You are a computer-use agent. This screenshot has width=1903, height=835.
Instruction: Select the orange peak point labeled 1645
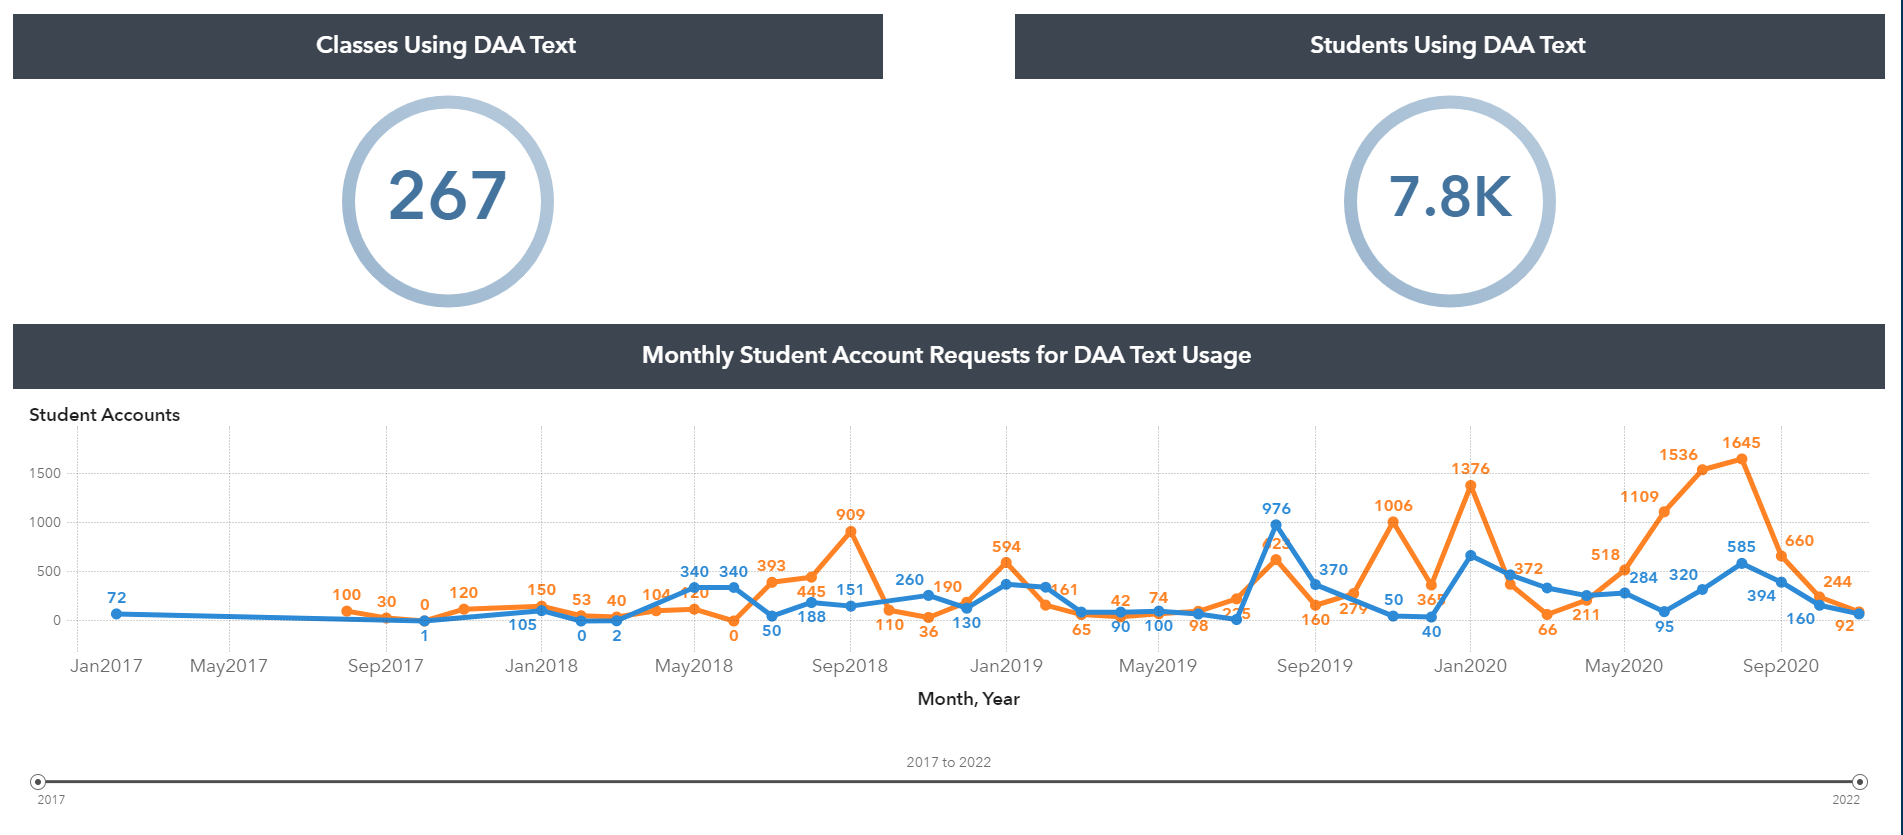pos(1742,460)
